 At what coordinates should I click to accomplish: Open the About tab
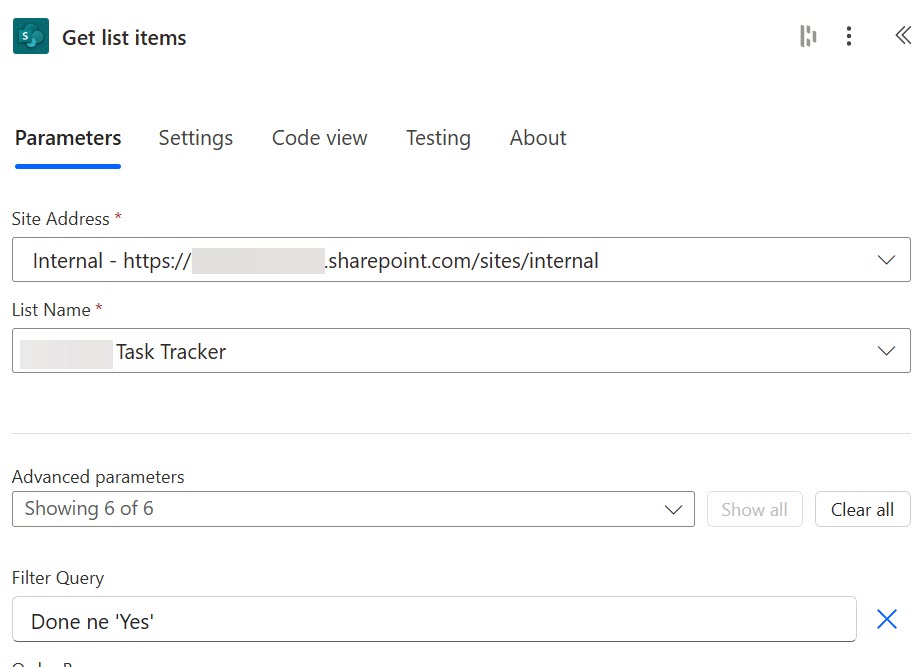pyautogui.click(x=537, y=138)
